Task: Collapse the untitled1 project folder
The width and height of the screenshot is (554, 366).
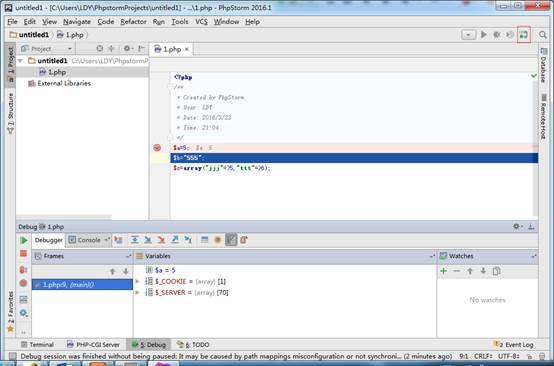Action: (20, 61)
